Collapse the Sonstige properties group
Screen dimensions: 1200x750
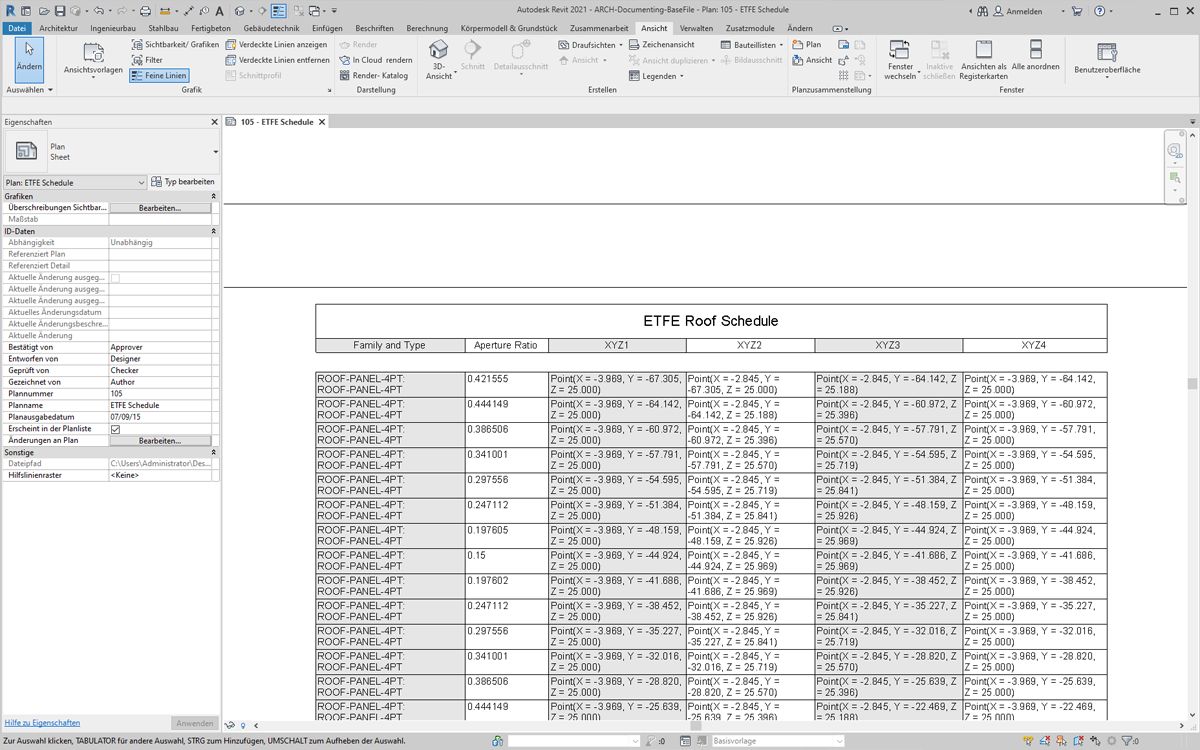(214, 452)
